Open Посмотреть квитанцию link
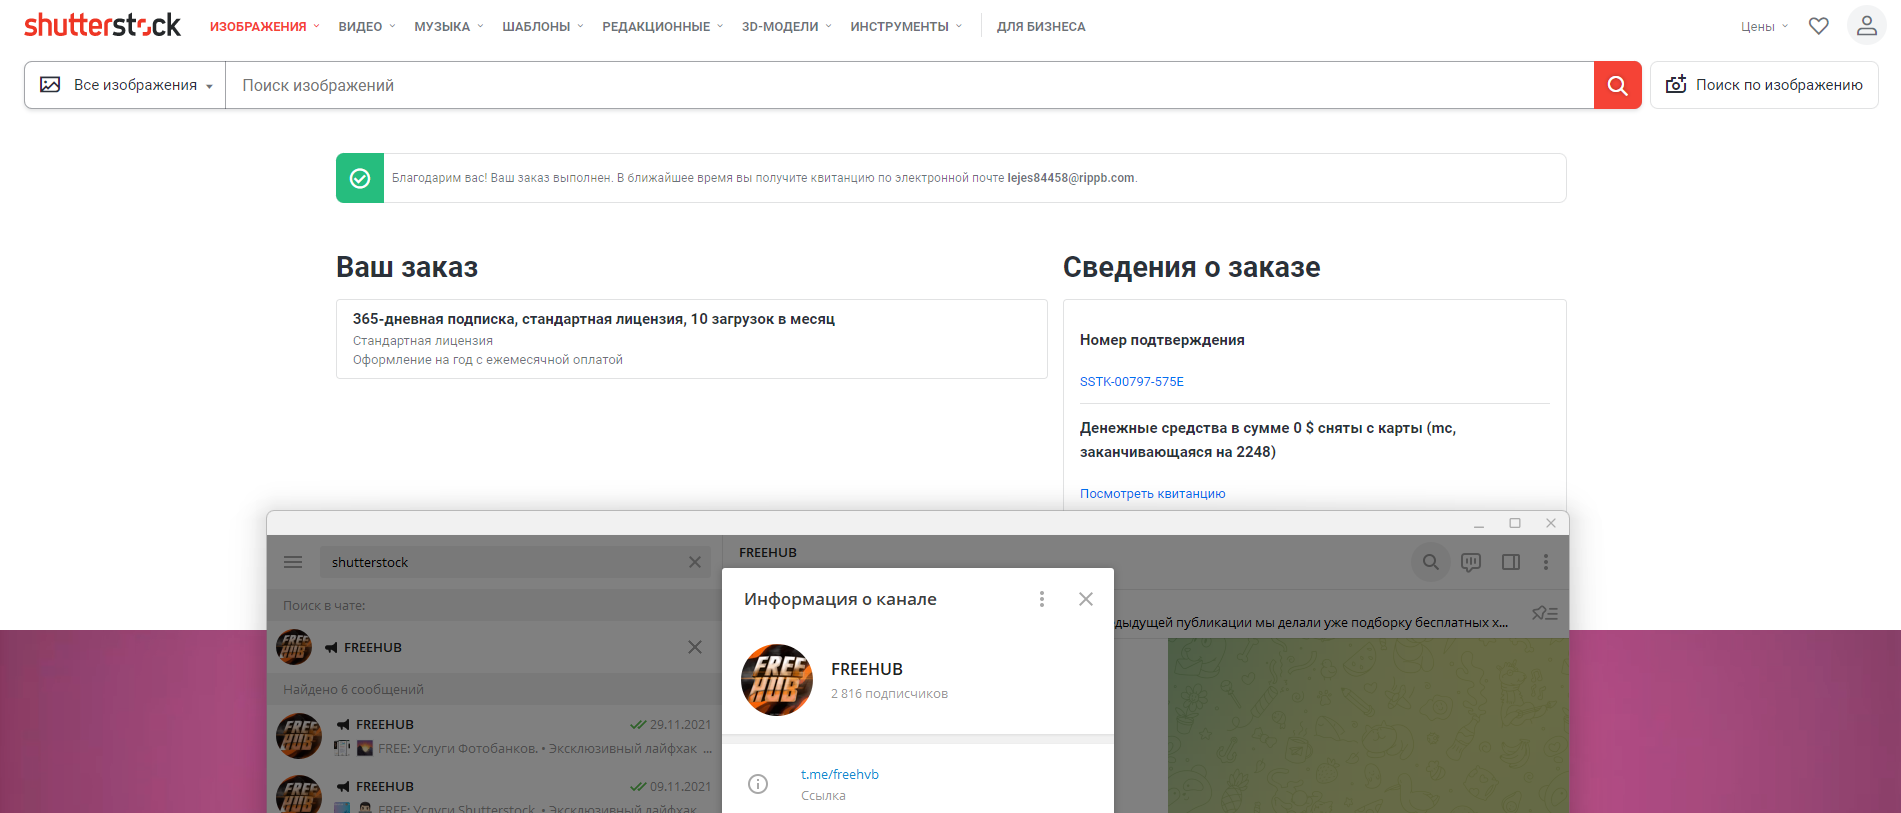This screenshot has width=1901, height=813. pos(1152,494)
